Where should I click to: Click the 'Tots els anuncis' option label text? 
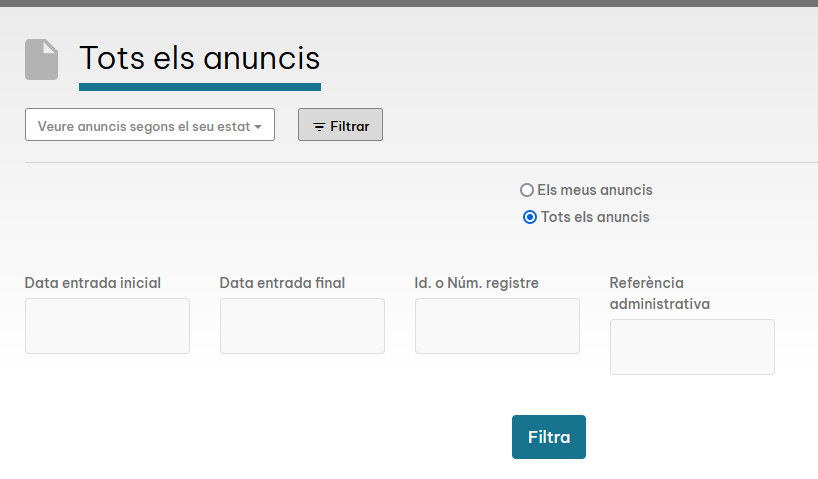[595, 217]
